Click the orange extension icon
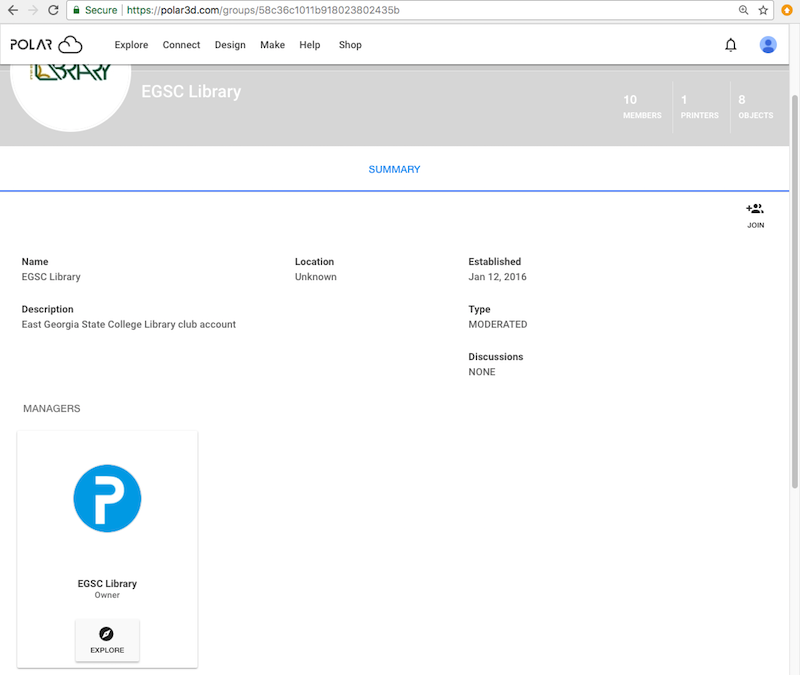 (x=787, y=10)
